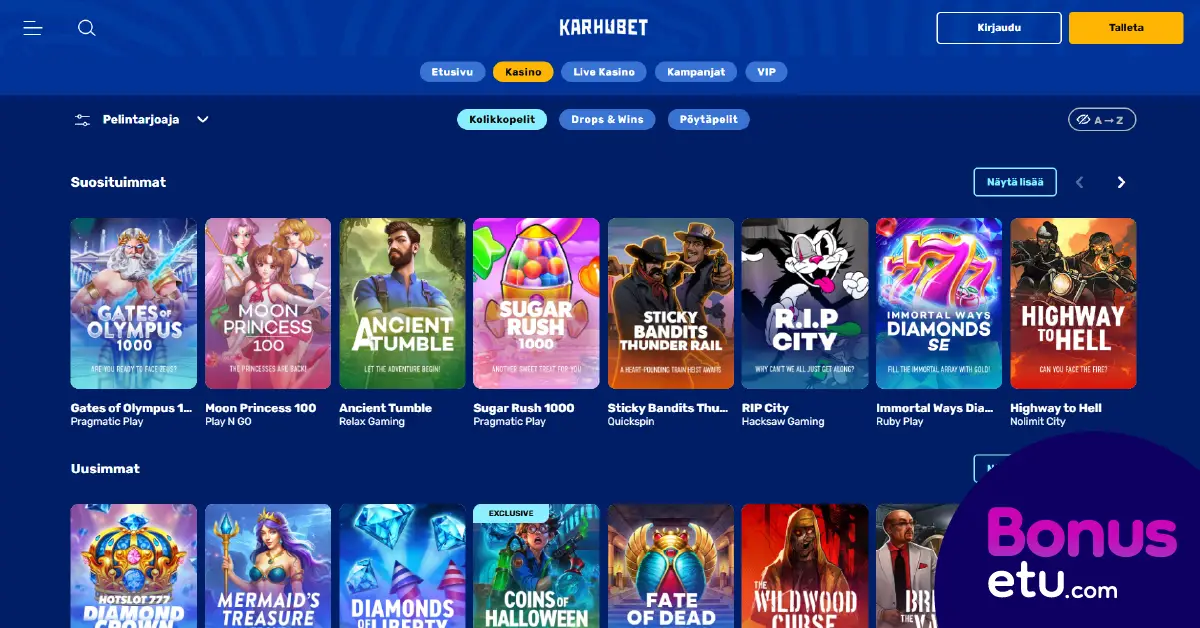Open the Exclusive Coins of Halloween game
Viewport: 1200px width, 628px height.
(x=536, y=566)
